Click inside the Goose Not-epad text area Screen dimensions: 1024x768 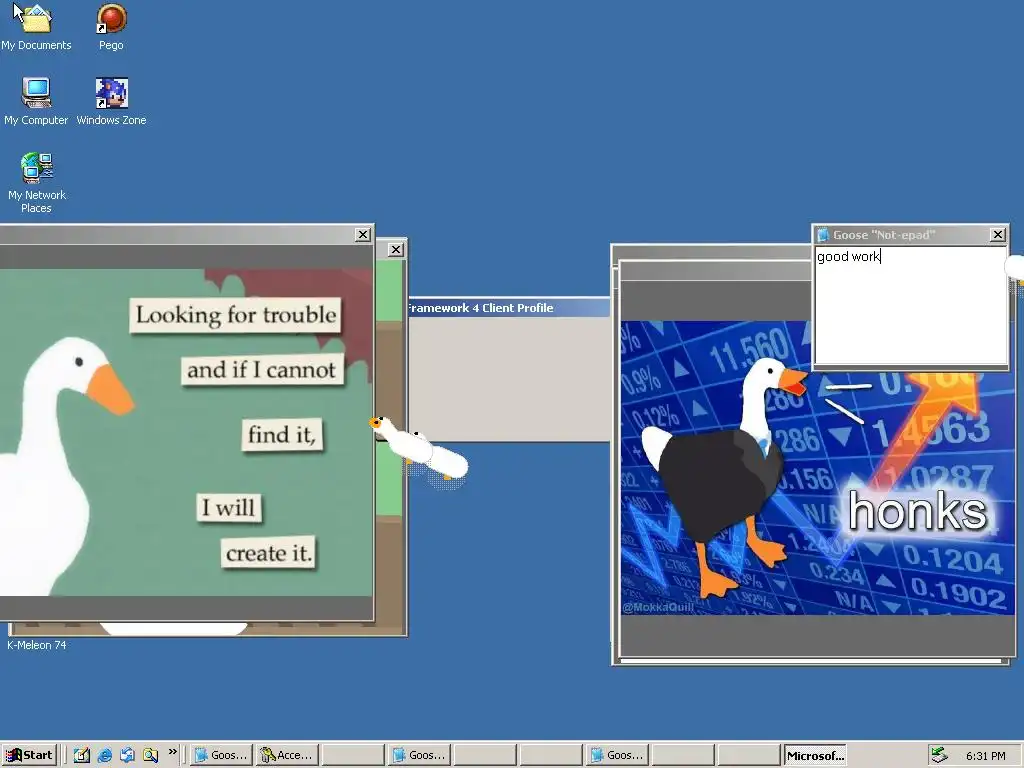910,305
